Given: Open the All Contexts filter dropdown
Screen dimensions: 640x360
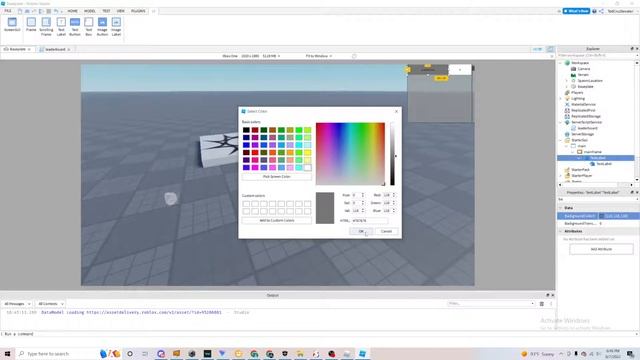Looking at the screenshot, I should (51, 304).
